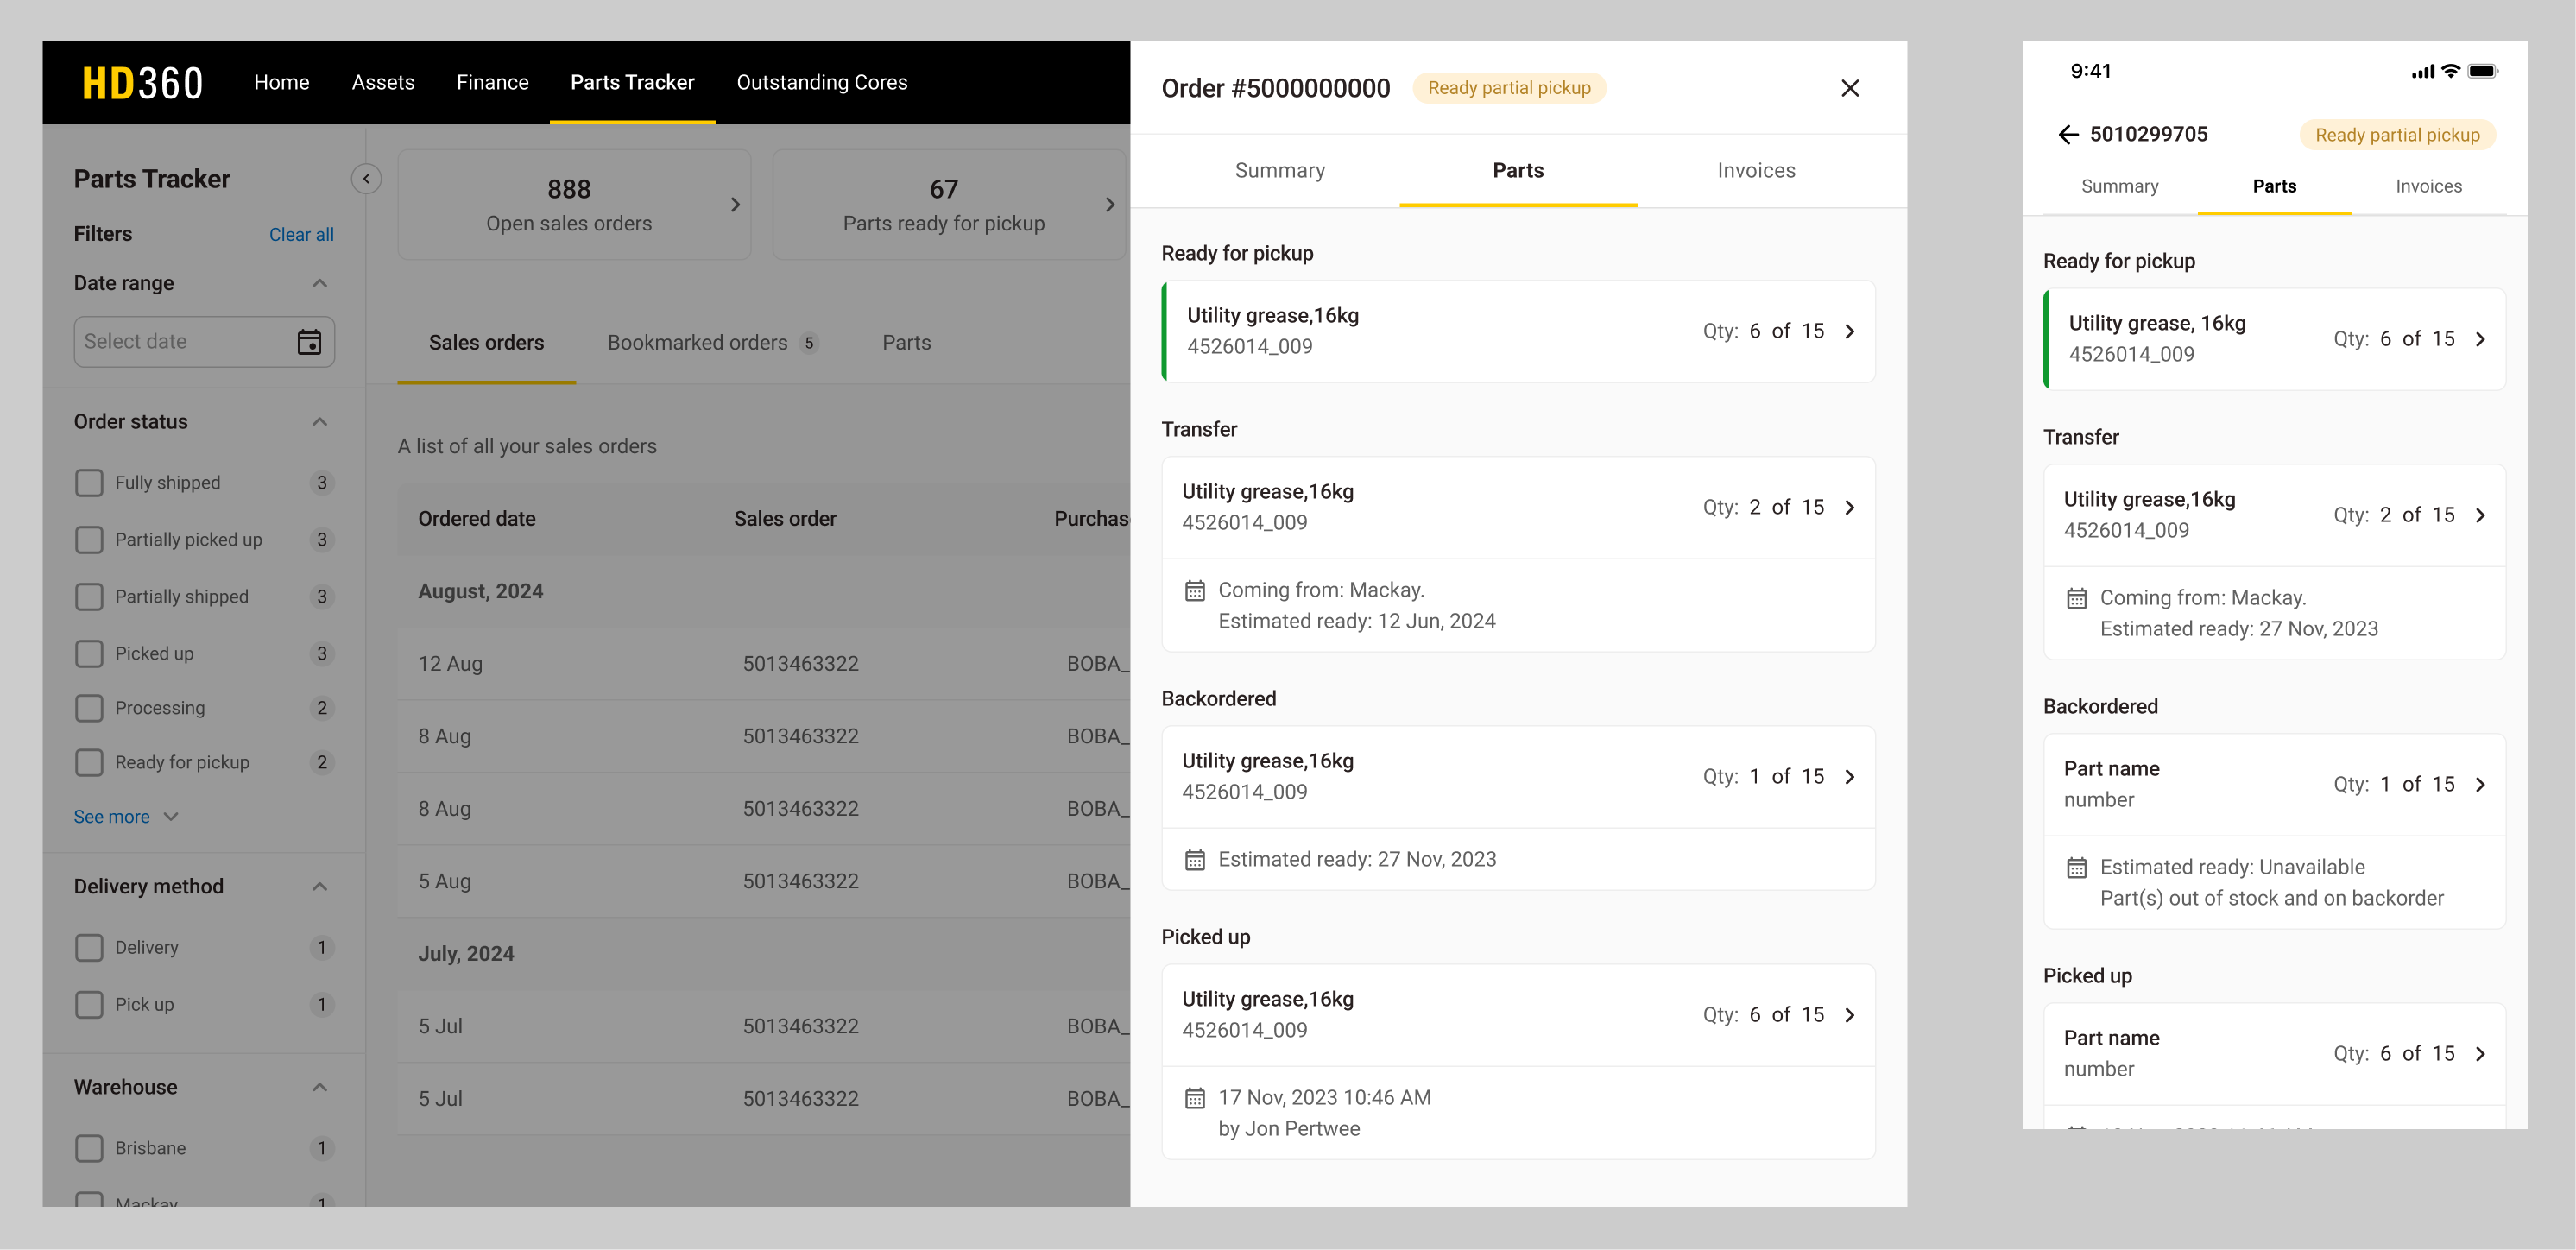The height and width of the screenshot is (1250, 2576).
Task: Open desktop Picked up part Qty 6 of 15 chevron
Action: (1850, 1015)
